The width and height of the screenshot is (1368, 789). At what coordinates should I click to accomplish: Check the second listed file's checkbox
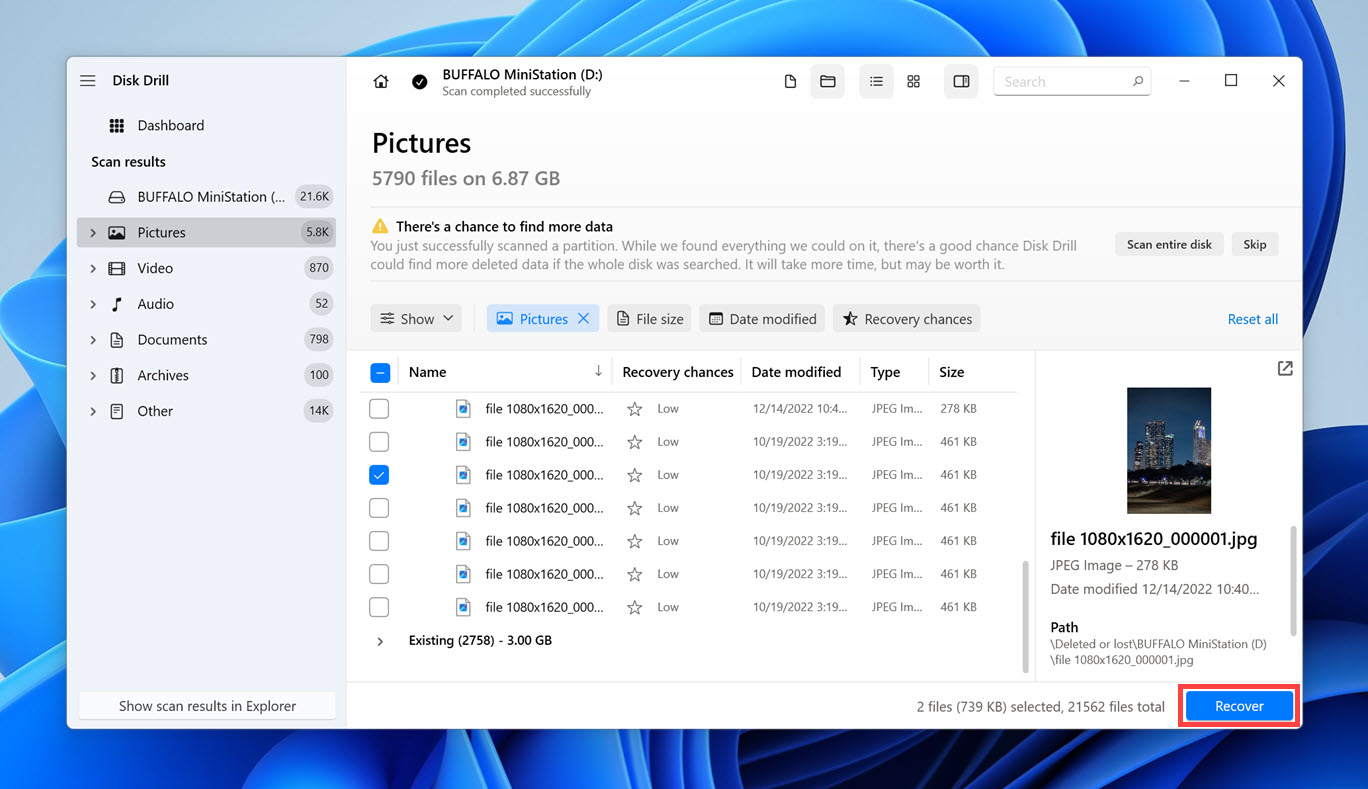(x=379, y=442)
